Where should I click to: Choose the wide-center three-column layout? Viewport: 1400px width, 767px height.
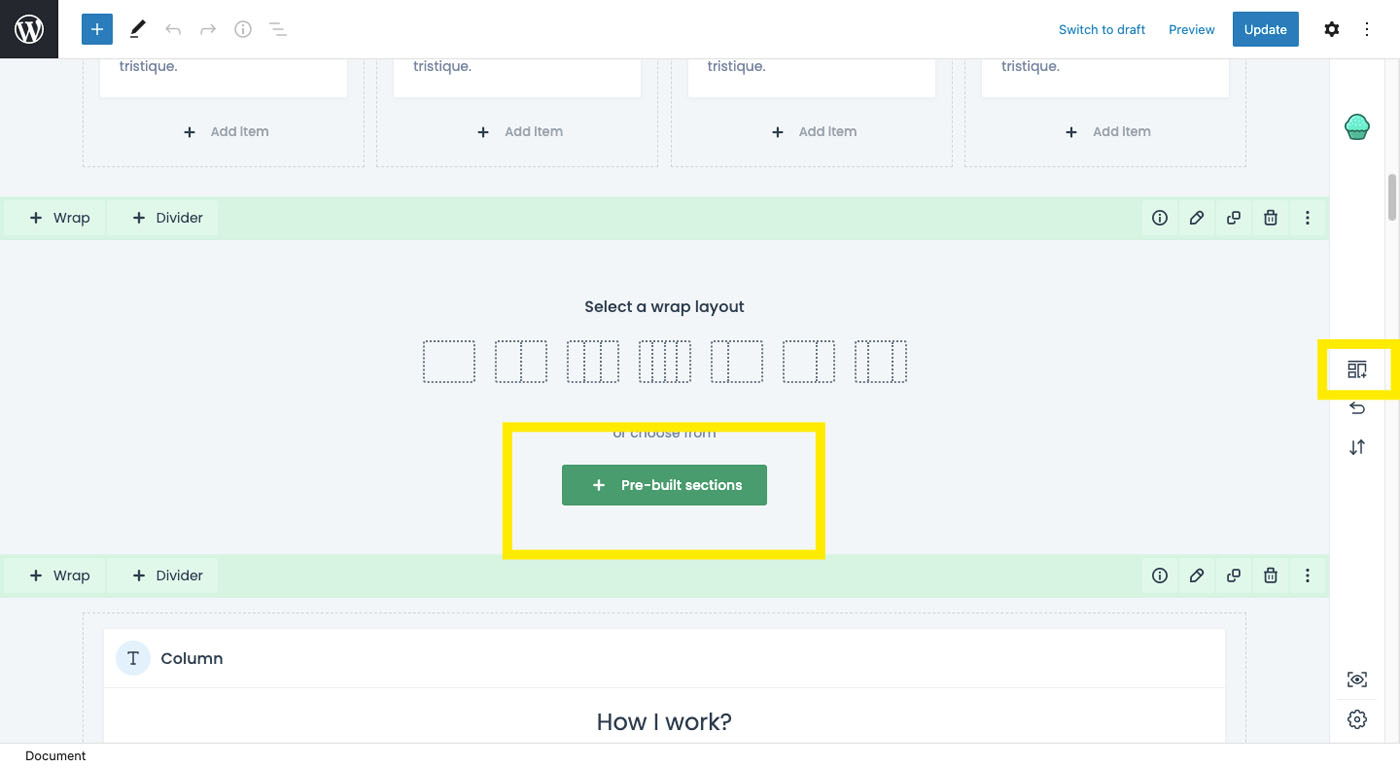pos(881,362)
